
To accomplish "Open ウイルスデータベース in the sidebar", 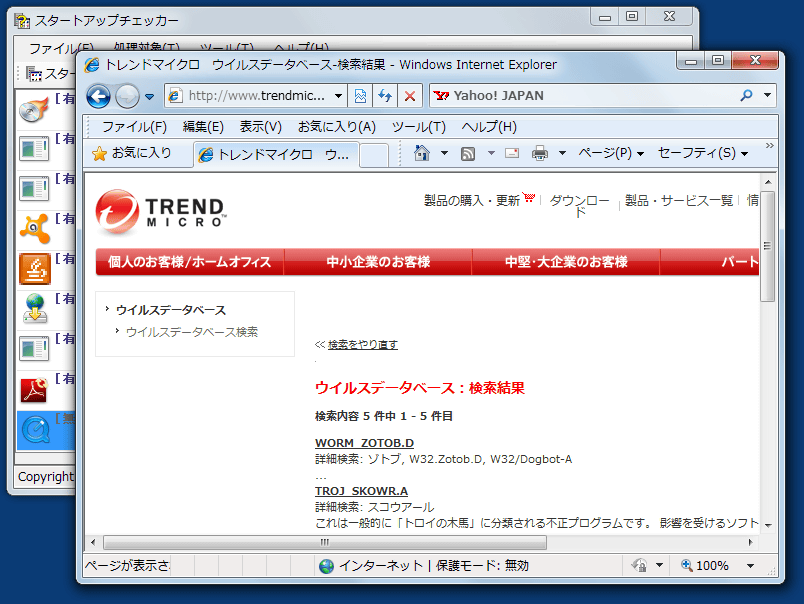I will coord(171,310).
